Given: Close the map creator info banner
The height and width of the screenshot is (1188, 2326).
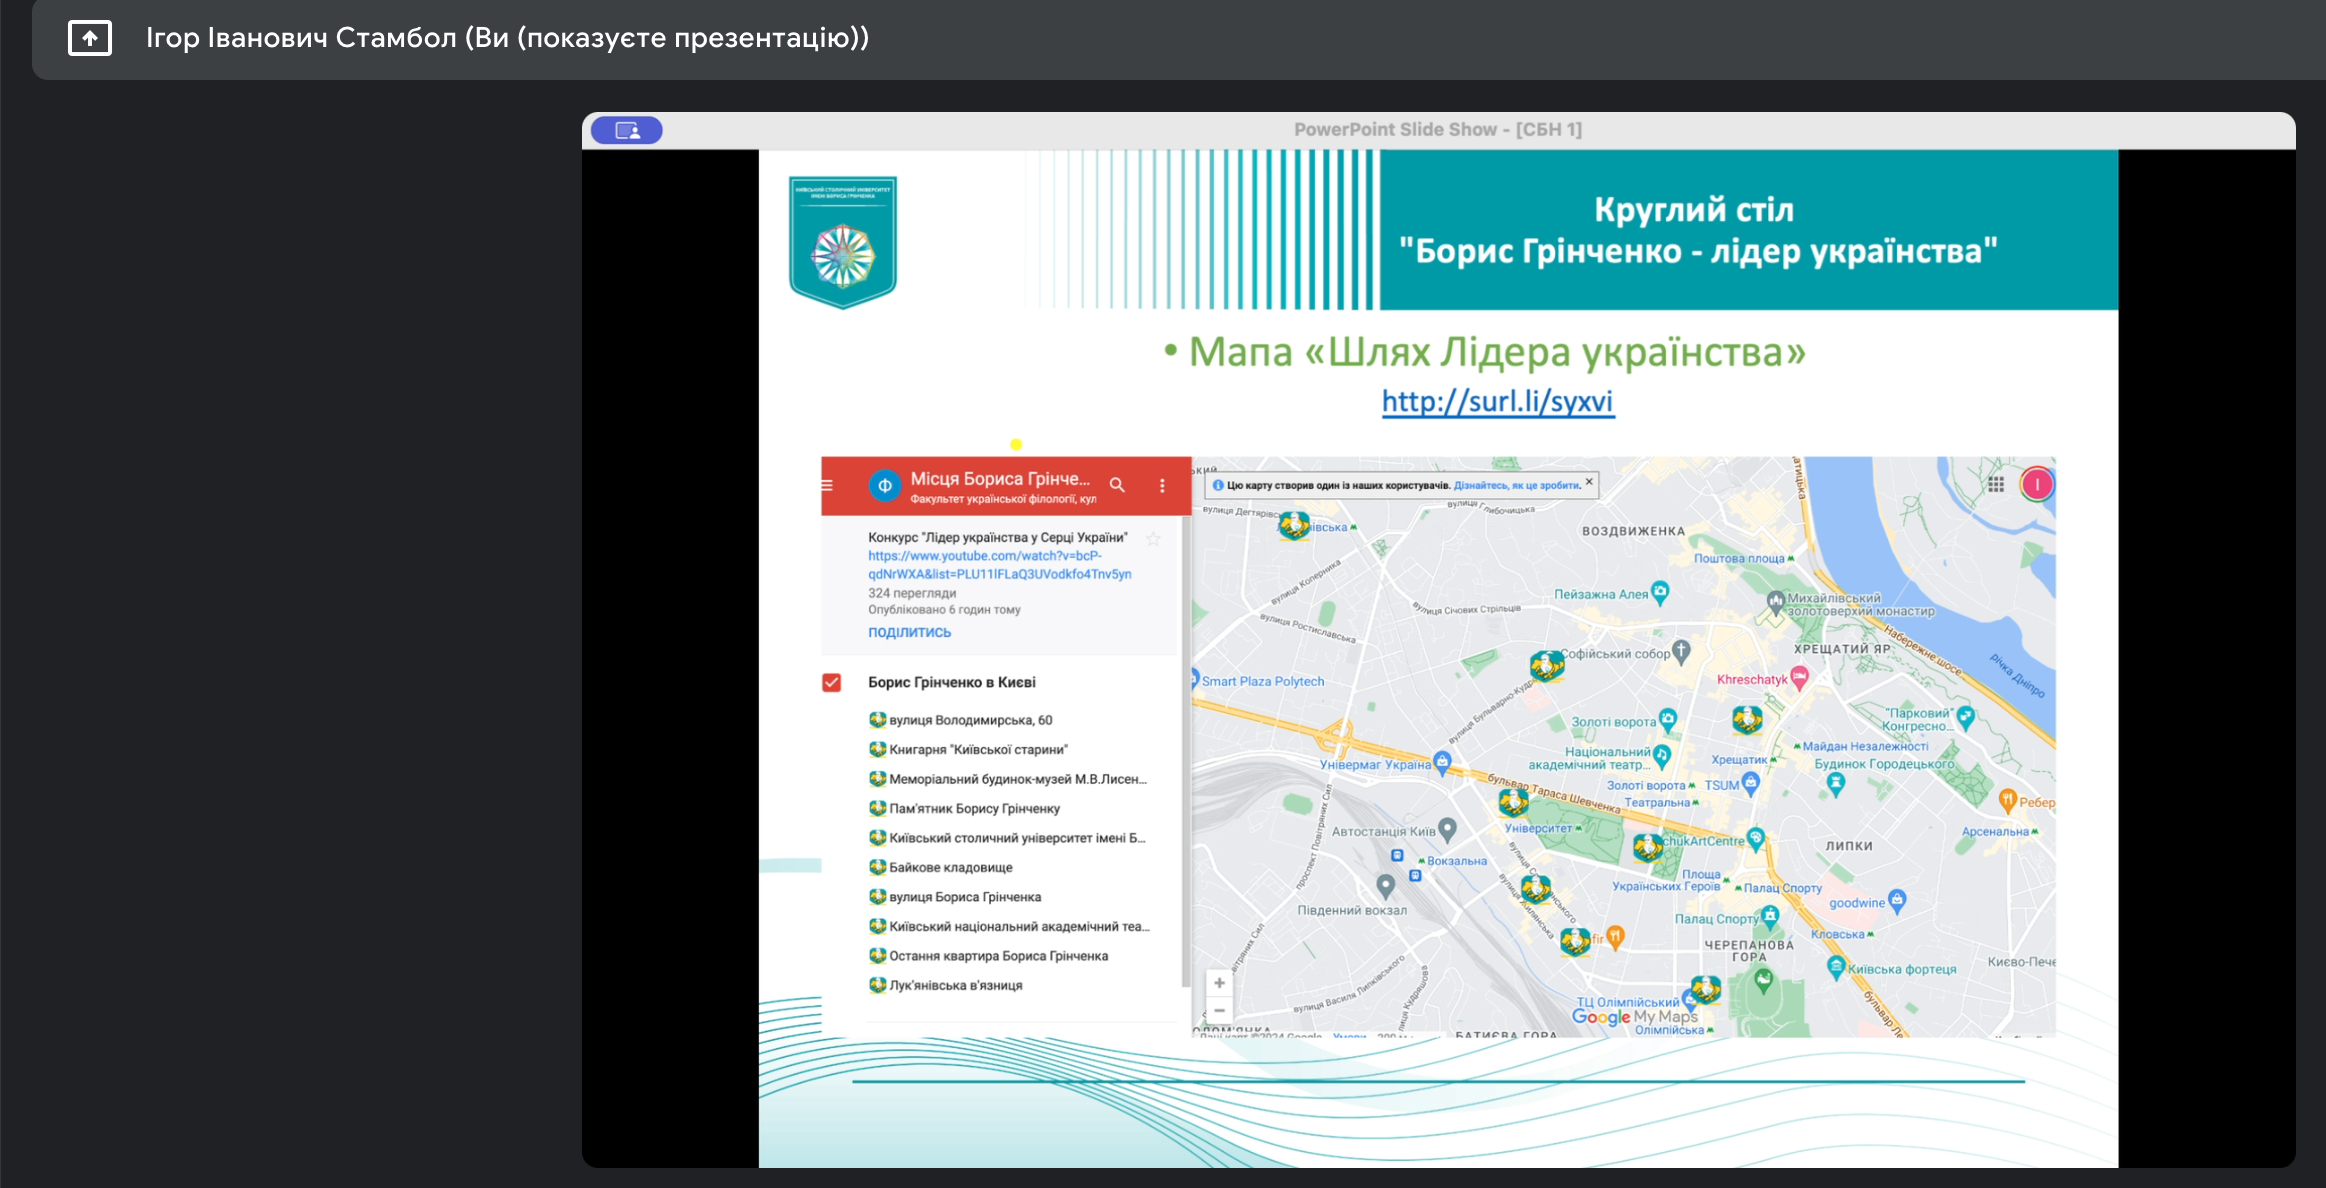Looking at the screenshot, I should point(1589,482).
